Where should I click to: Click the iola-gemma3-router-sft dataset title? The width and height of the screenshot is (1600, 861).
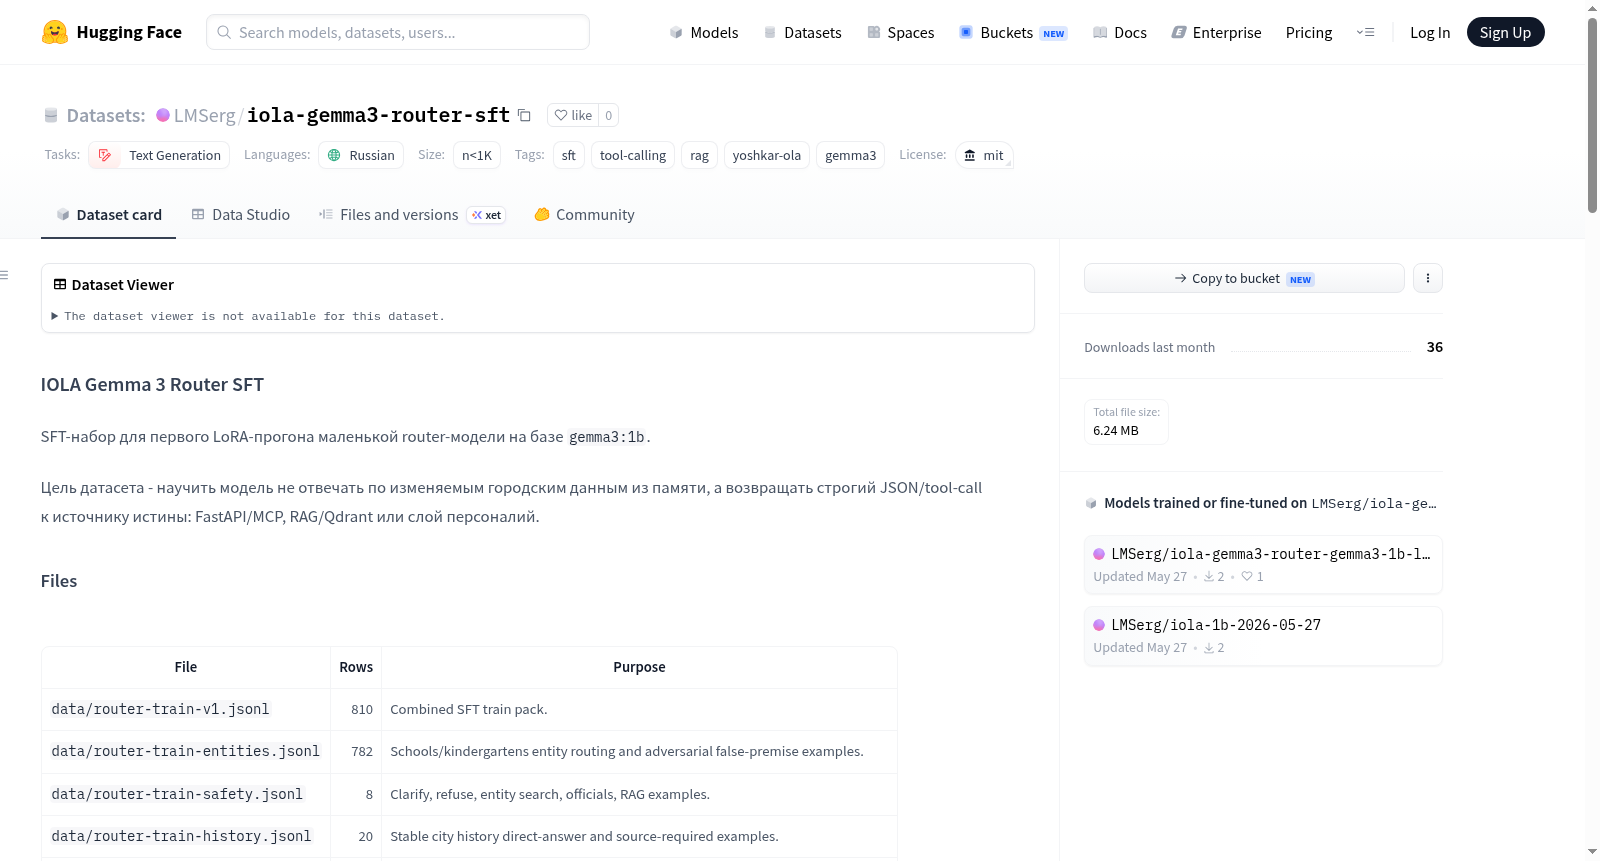[378, 115]
